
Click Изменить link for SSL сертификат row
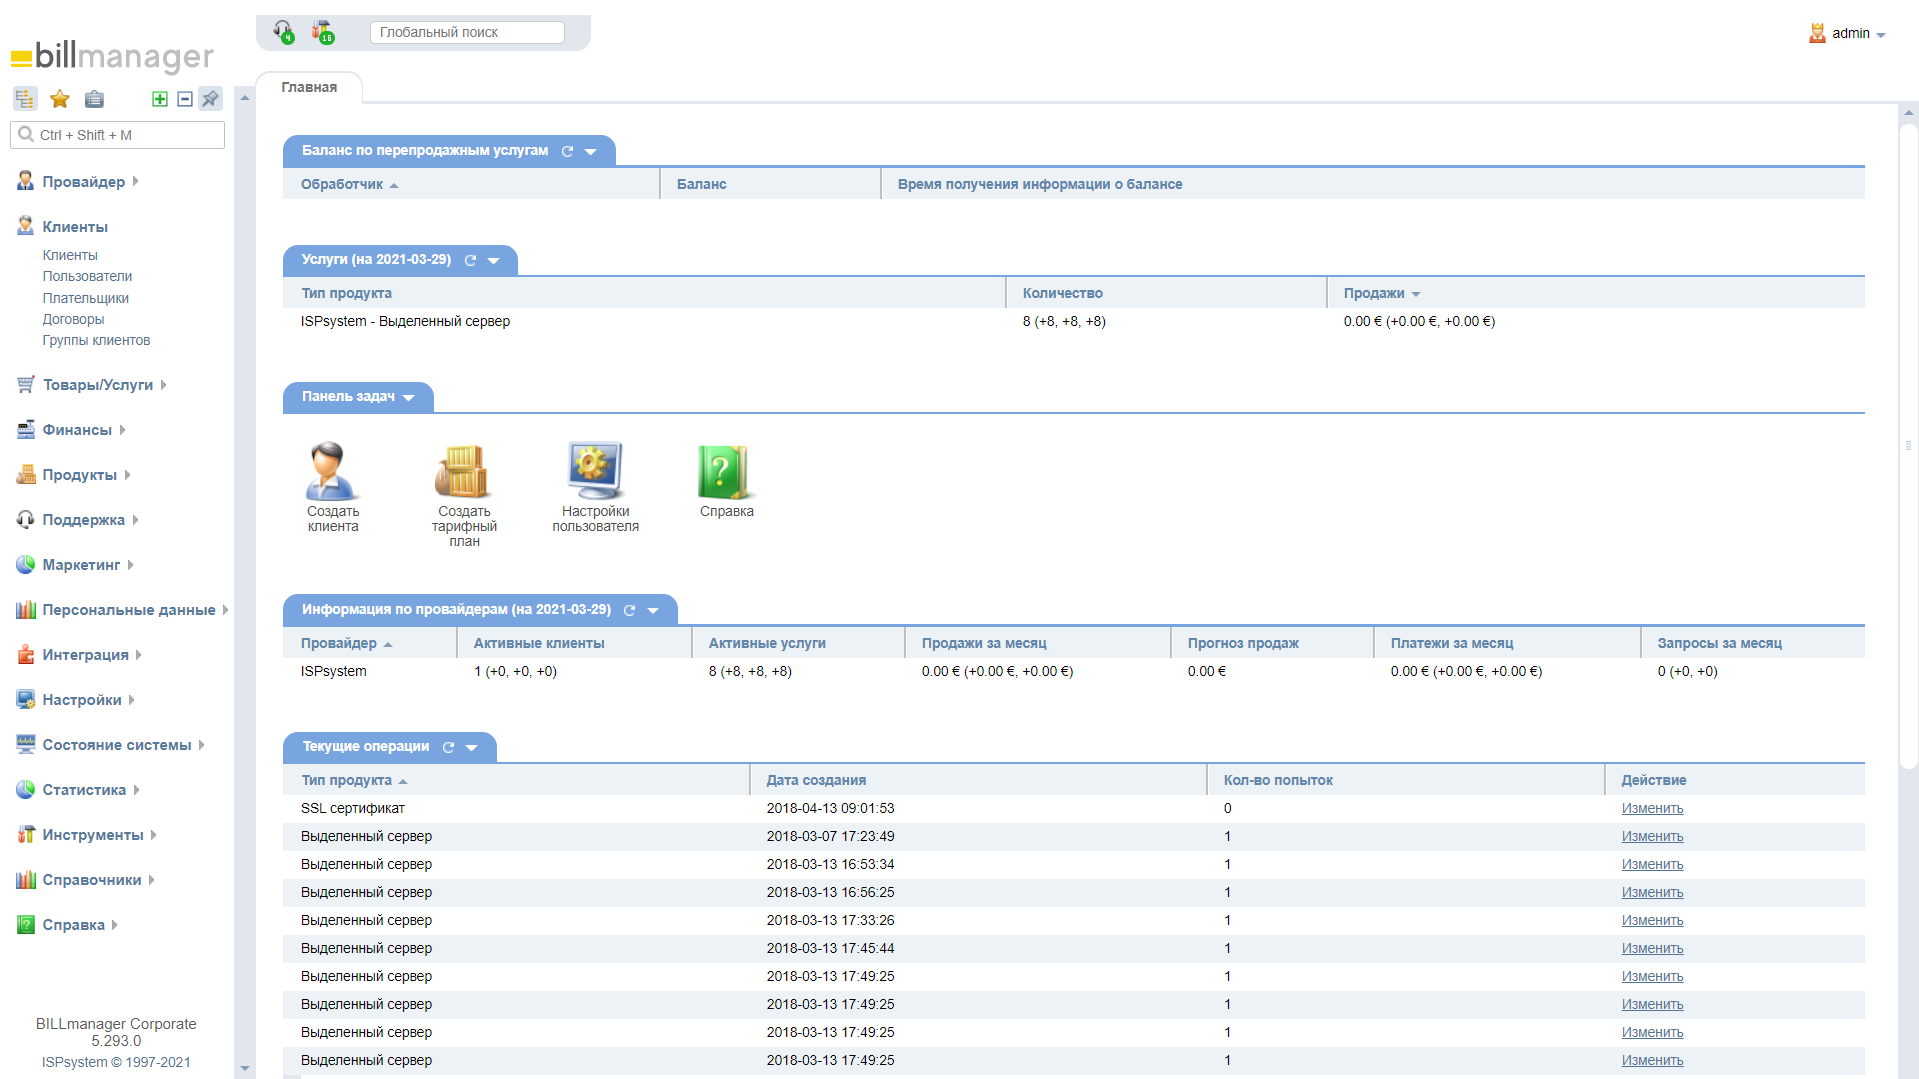coord(1652,808)
